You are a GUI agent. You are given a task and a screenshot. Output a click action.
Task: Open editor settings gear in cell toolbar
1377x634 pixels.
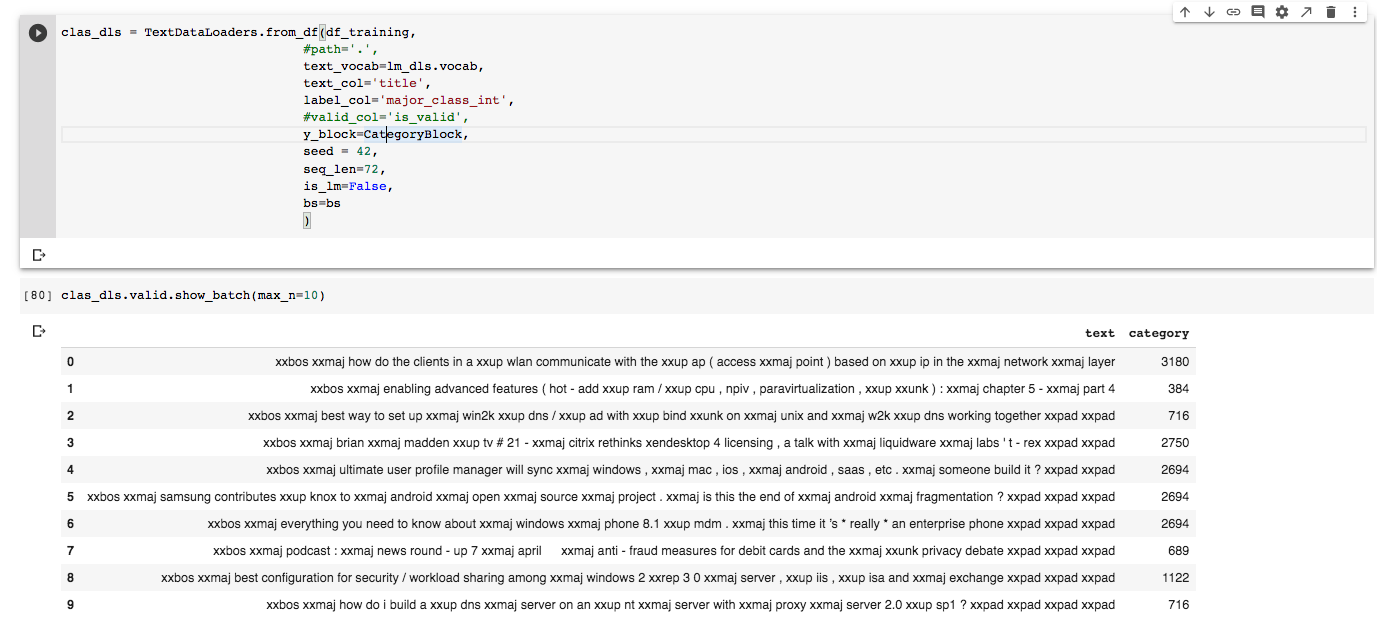(1282, 12)
